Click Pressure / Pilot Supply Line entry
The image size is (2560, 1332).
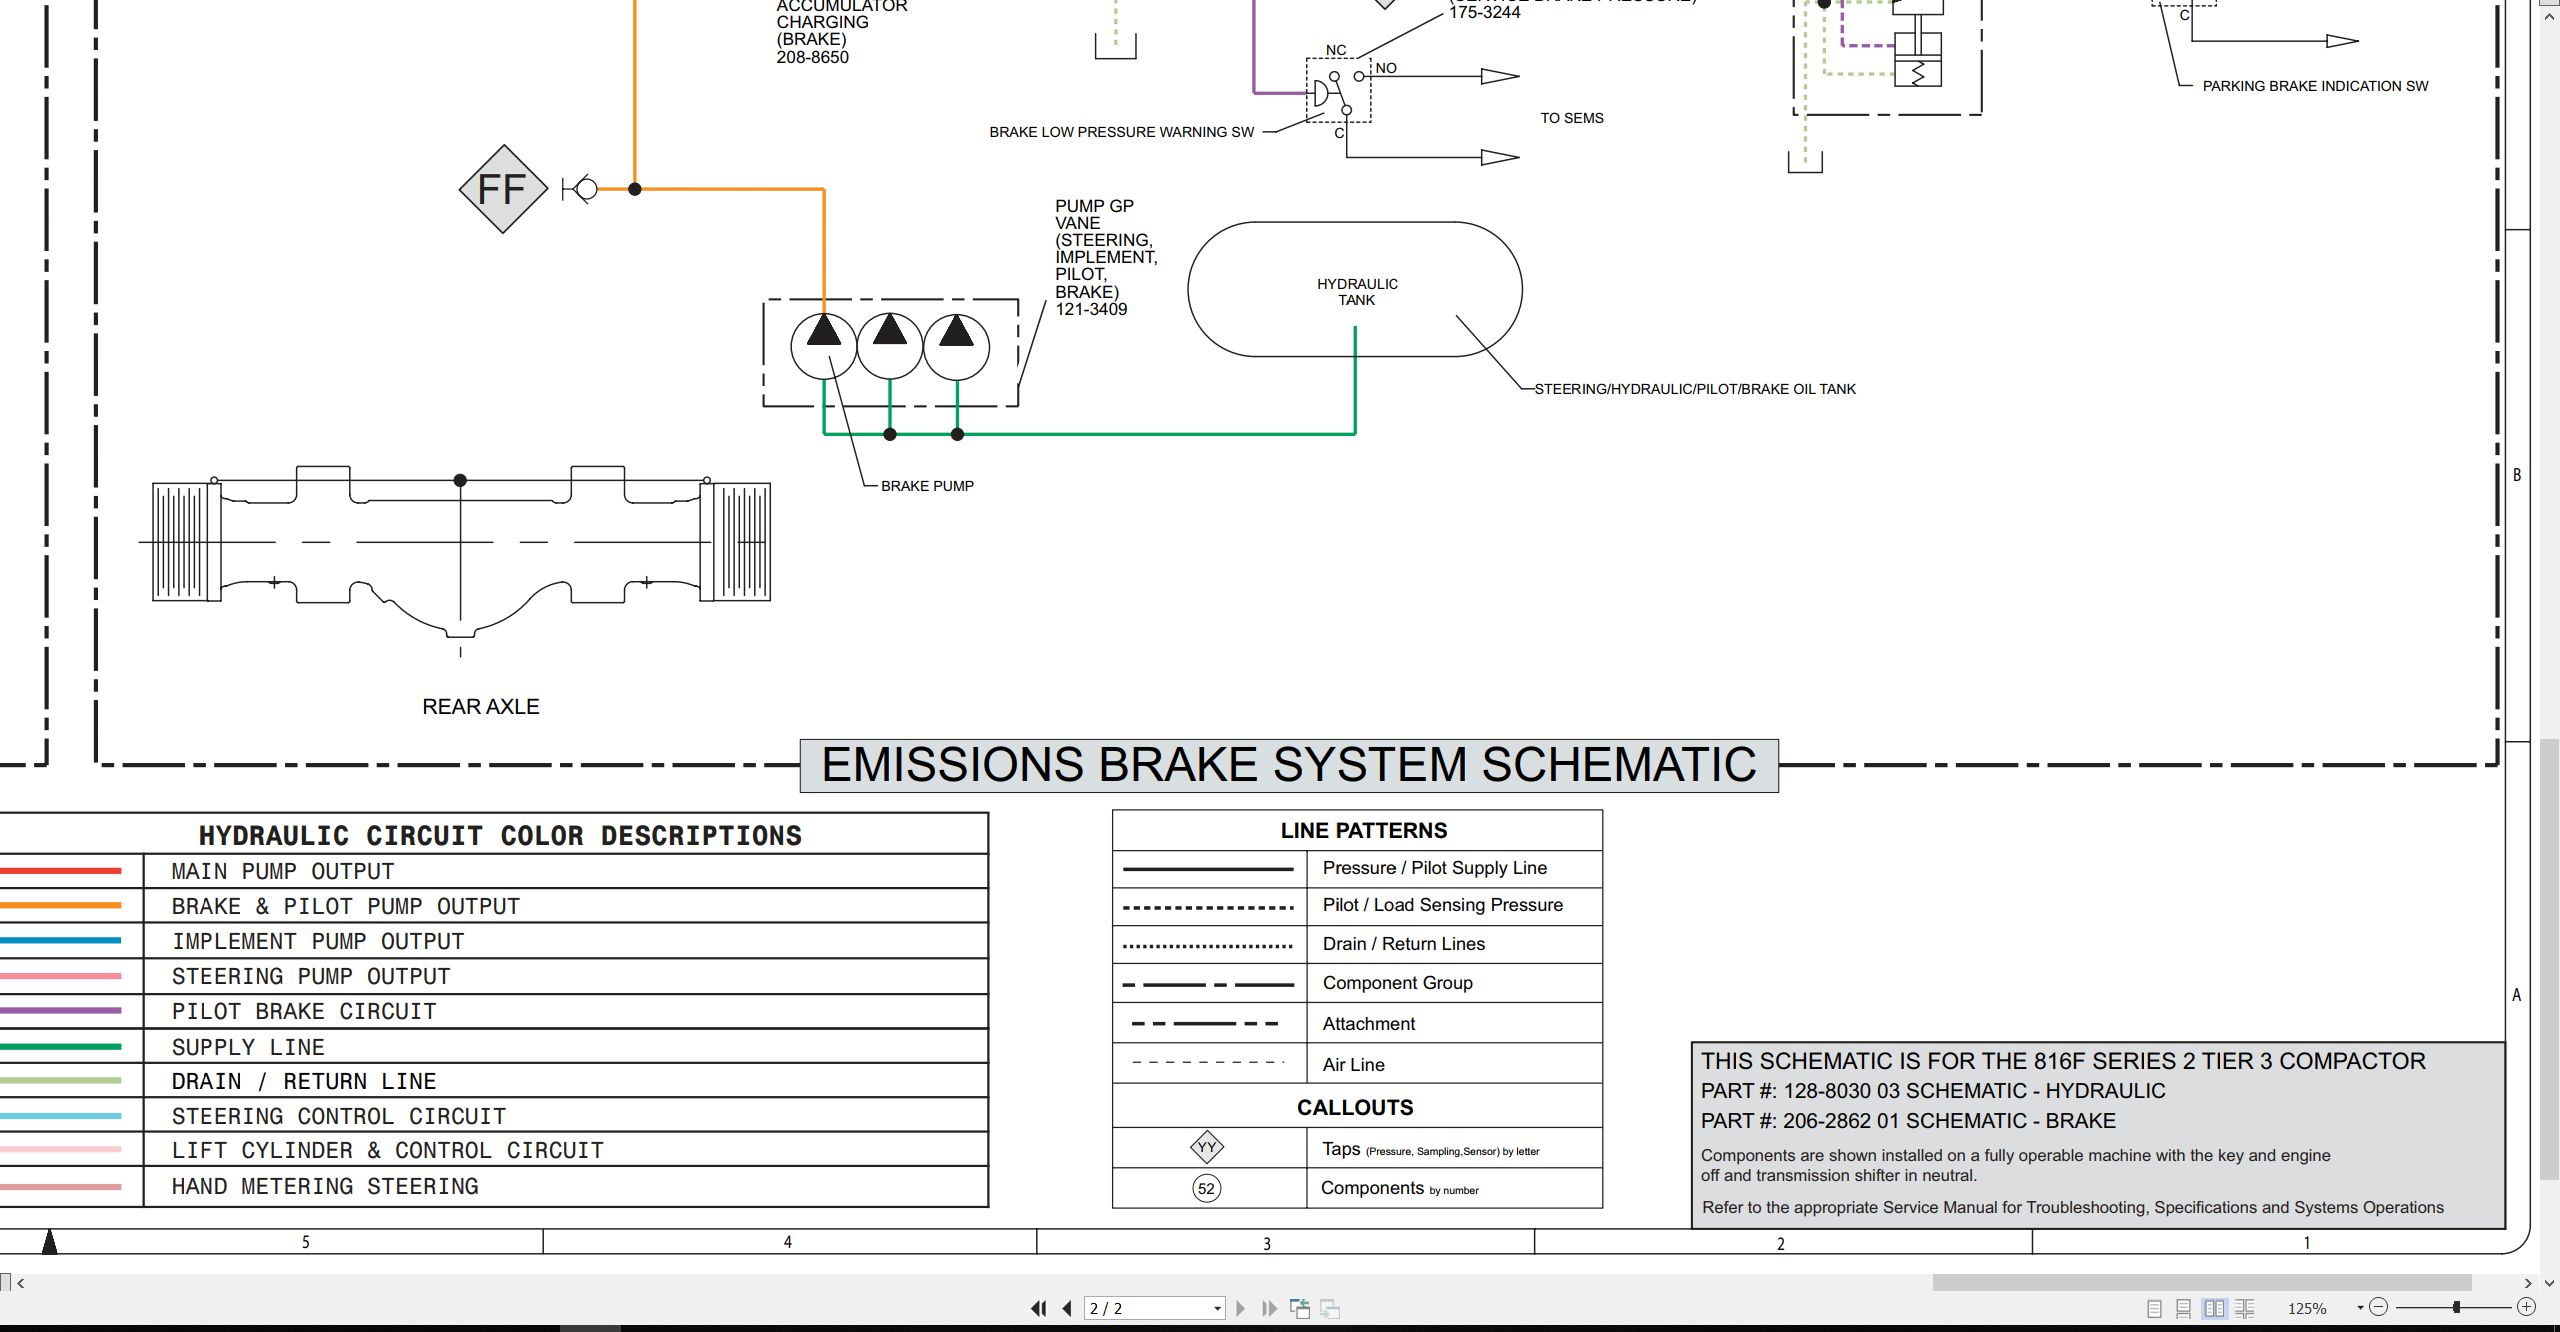[x=1434, y=868]
